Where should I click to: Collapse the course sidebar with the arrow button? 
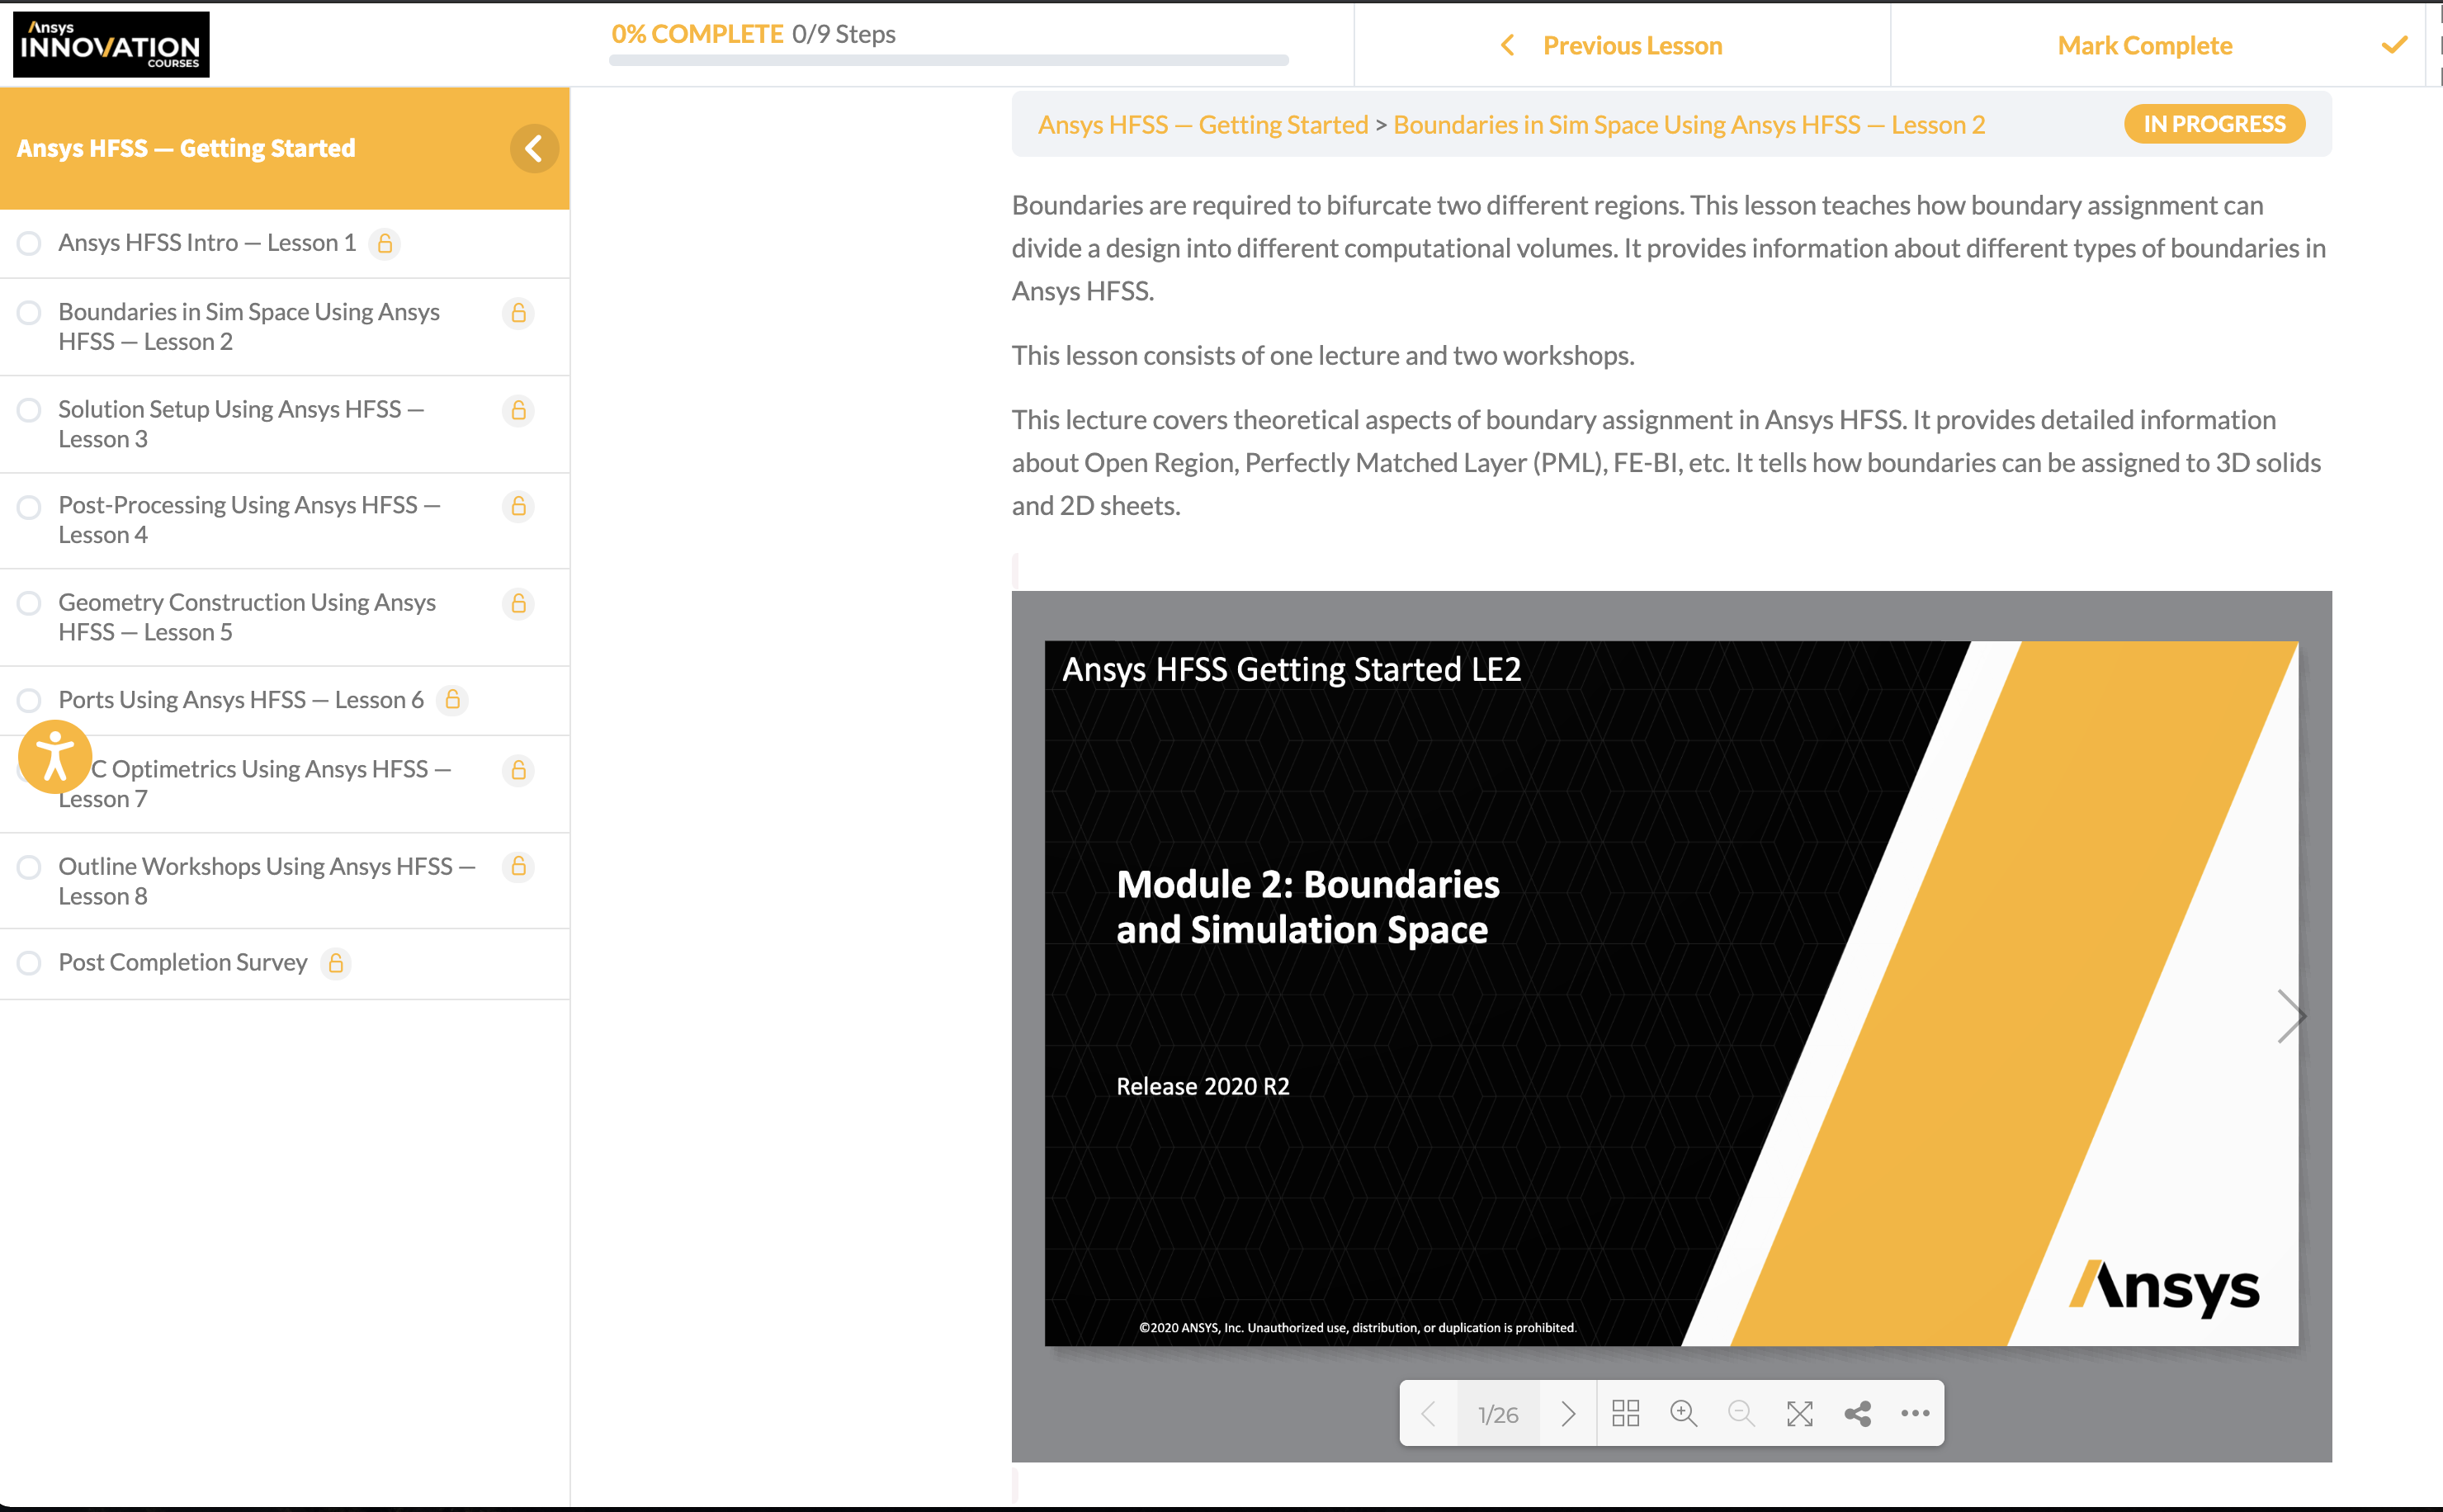point(534,149)
